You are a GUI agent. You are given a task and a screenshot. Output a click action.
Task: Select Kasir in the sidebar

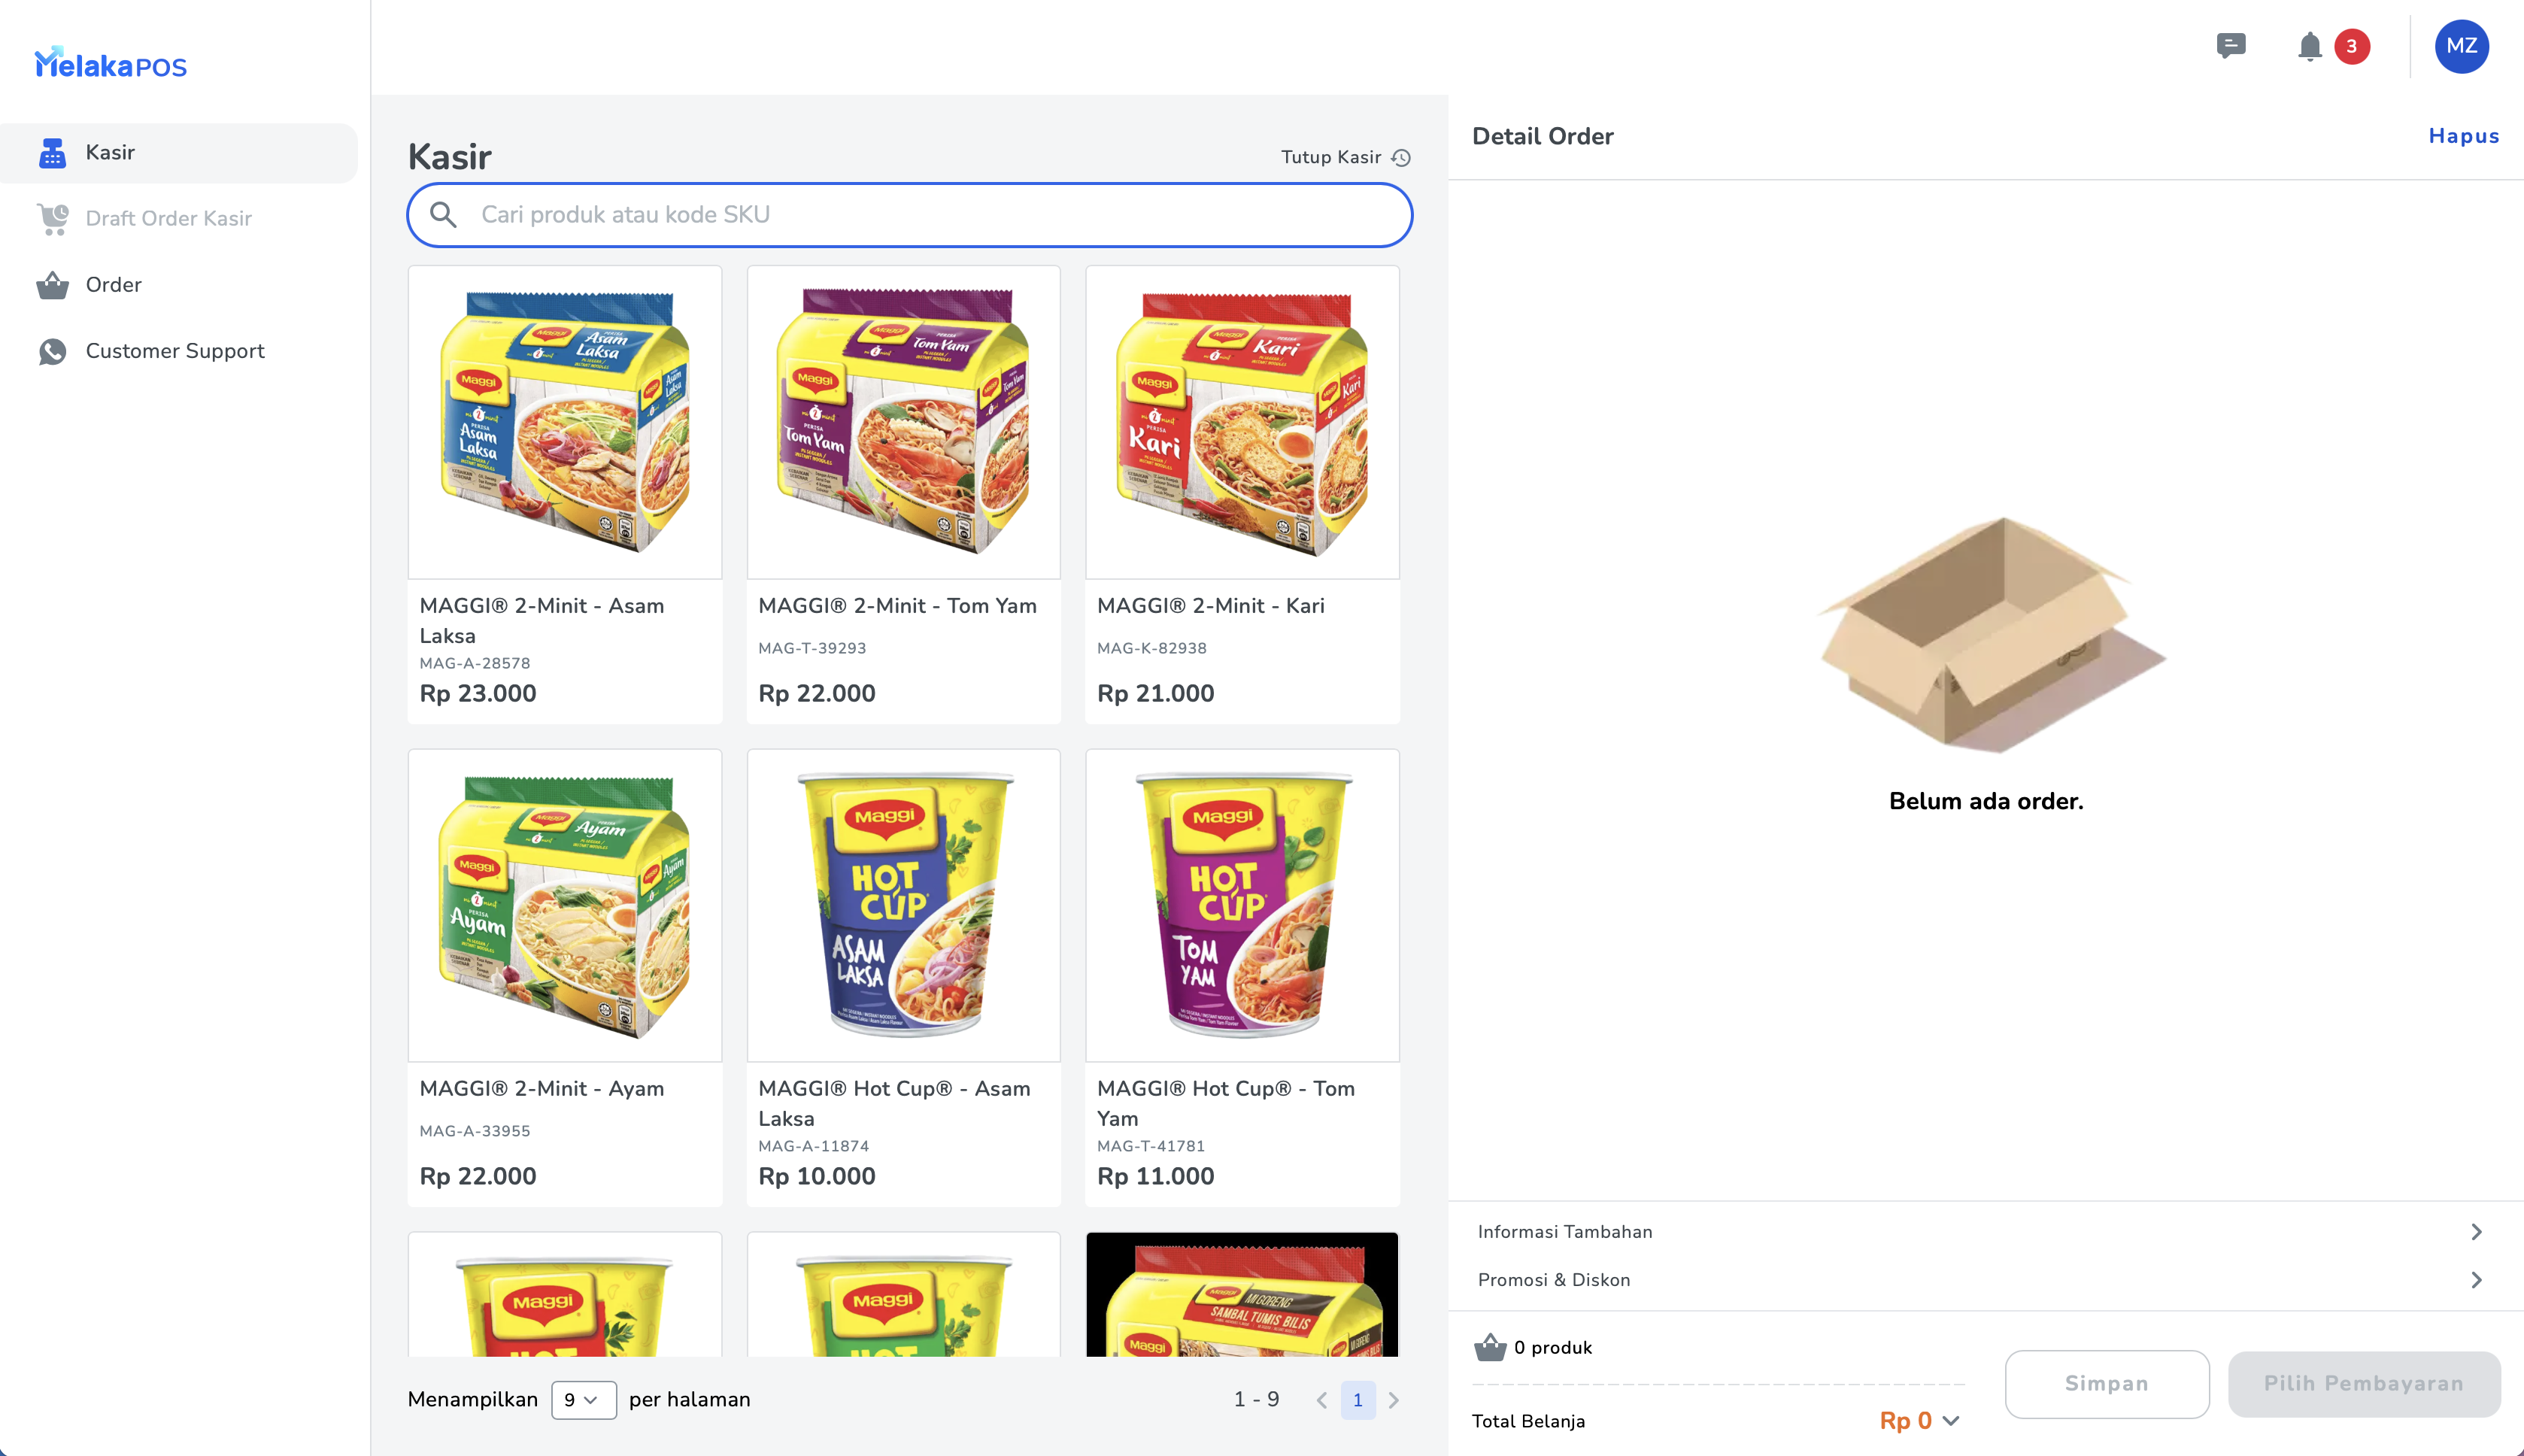pyautogui.click(x=178, y=153)
